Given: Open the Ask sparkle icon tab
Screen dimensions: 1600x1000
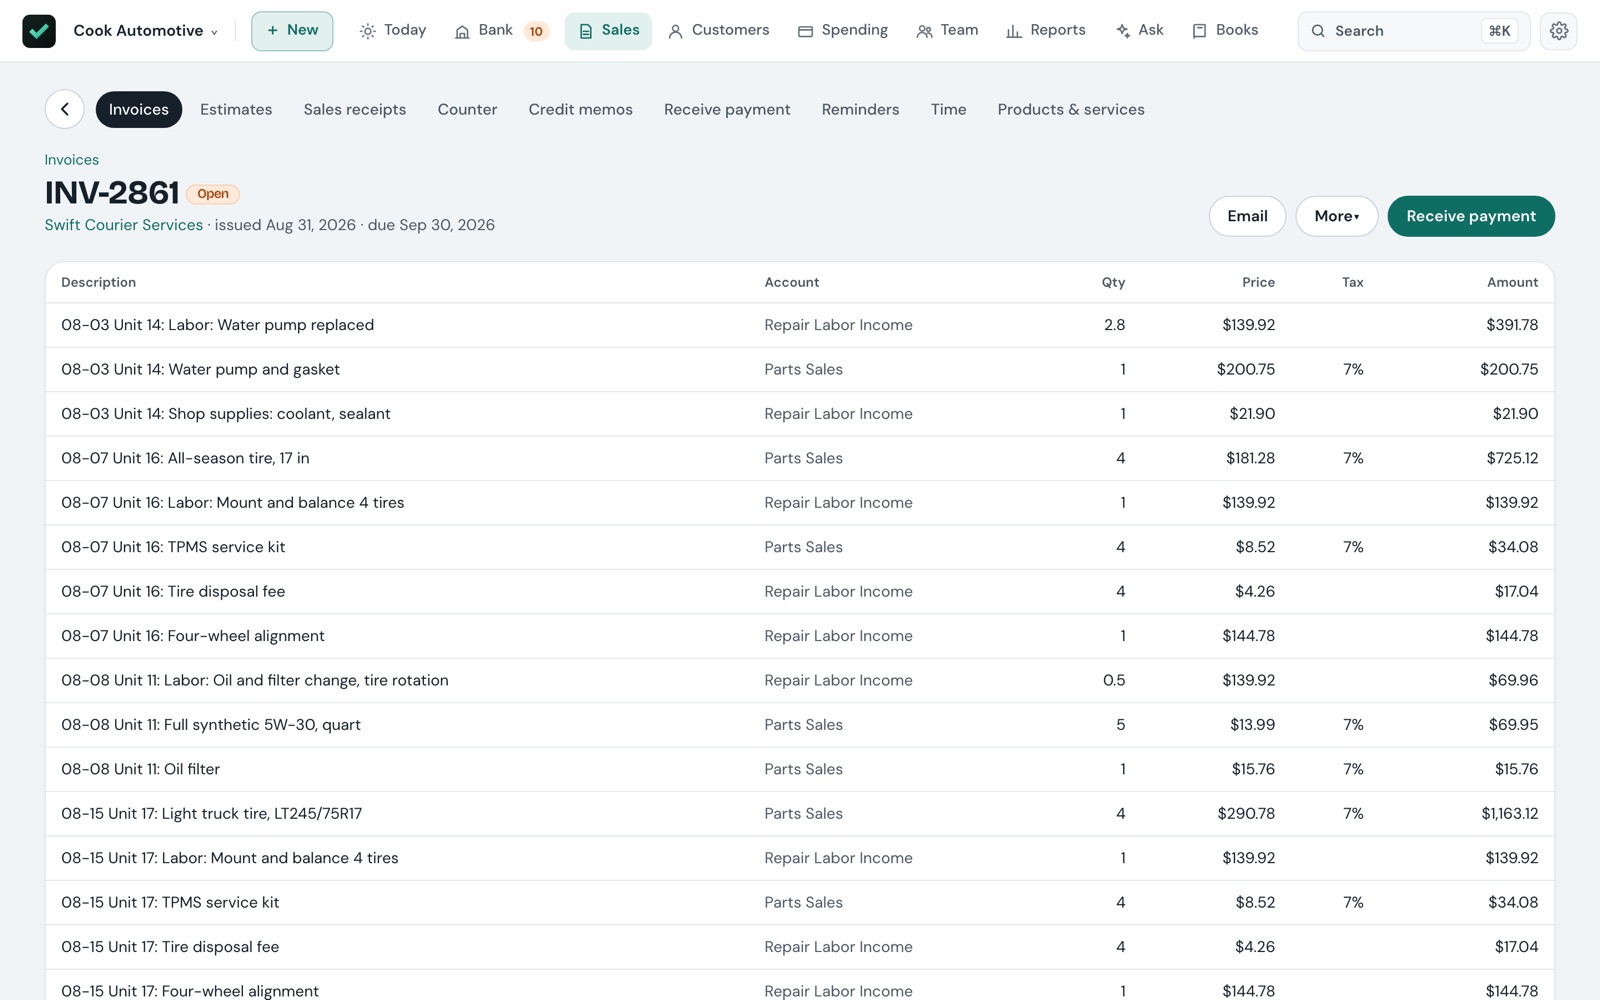Looking at the screenshot, I should coord(1140,31).
